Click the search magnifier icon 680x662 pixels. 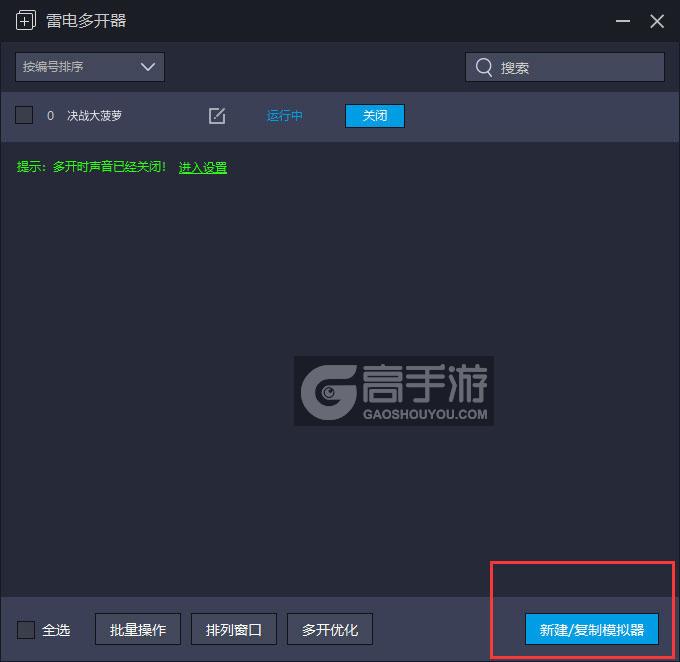pos(484,67)
